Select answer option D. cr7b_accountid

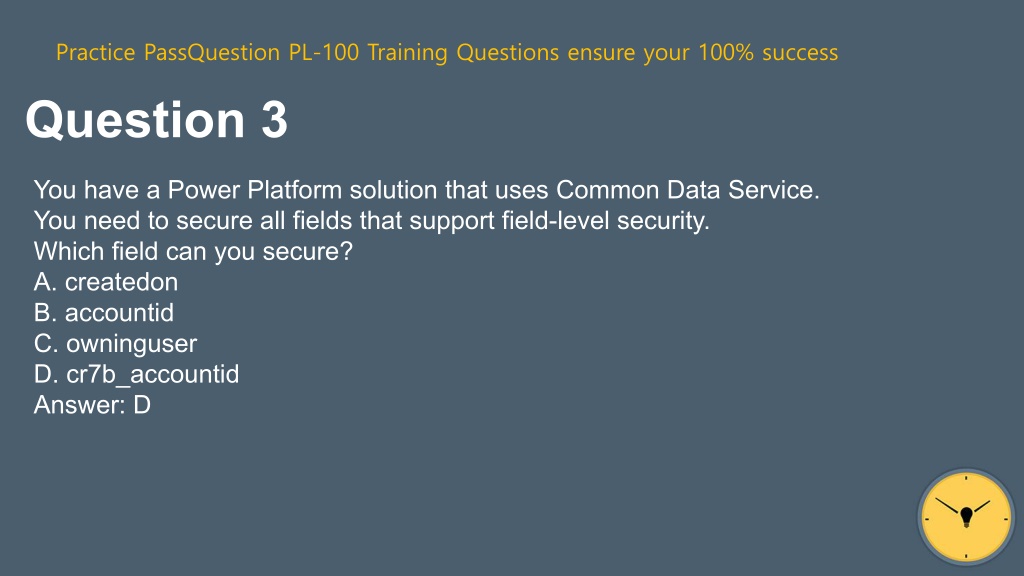pos(136,374)
